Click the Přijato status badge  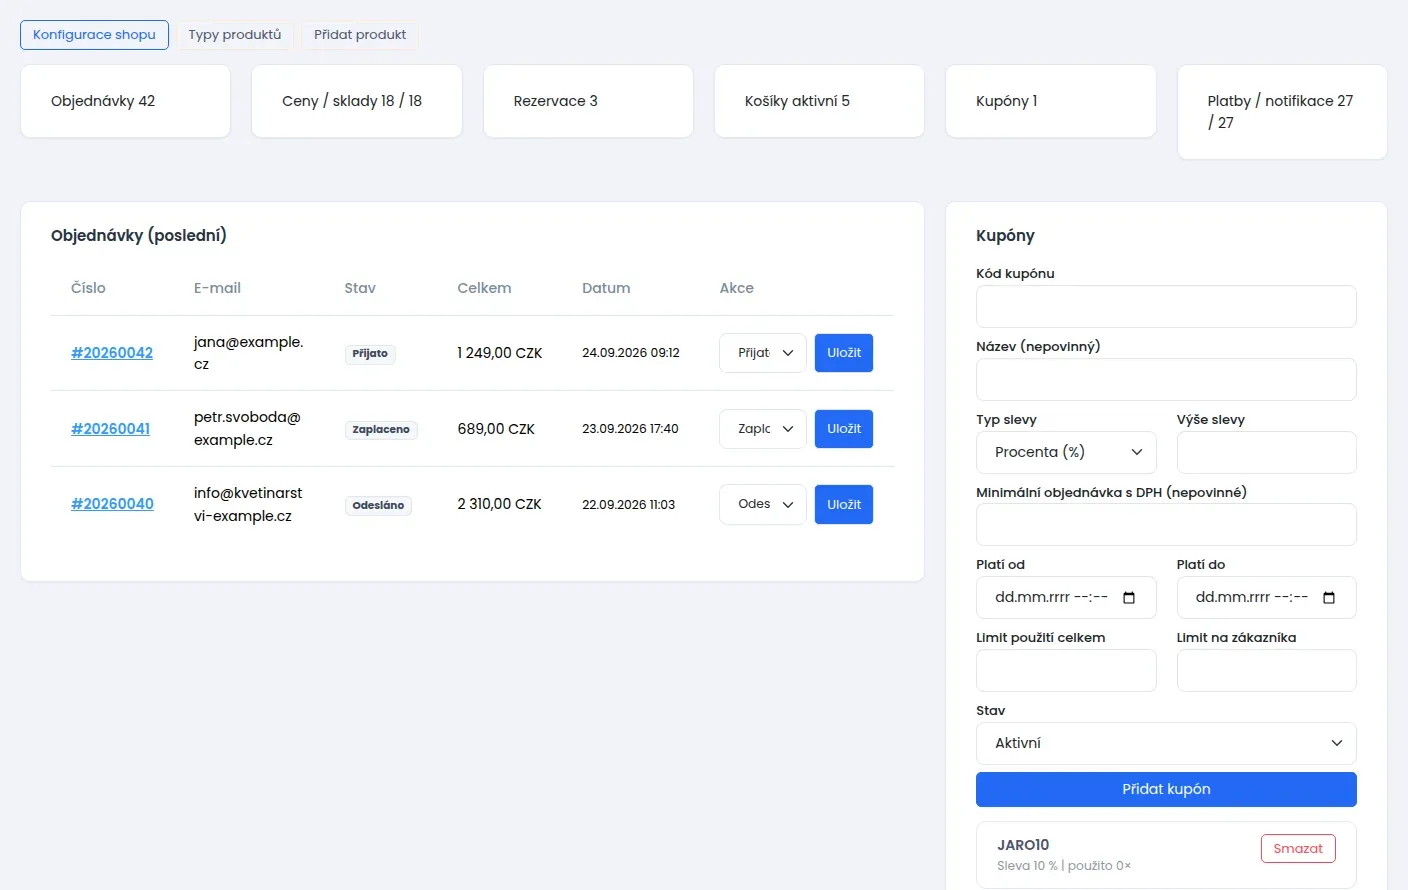coord(370,354)
